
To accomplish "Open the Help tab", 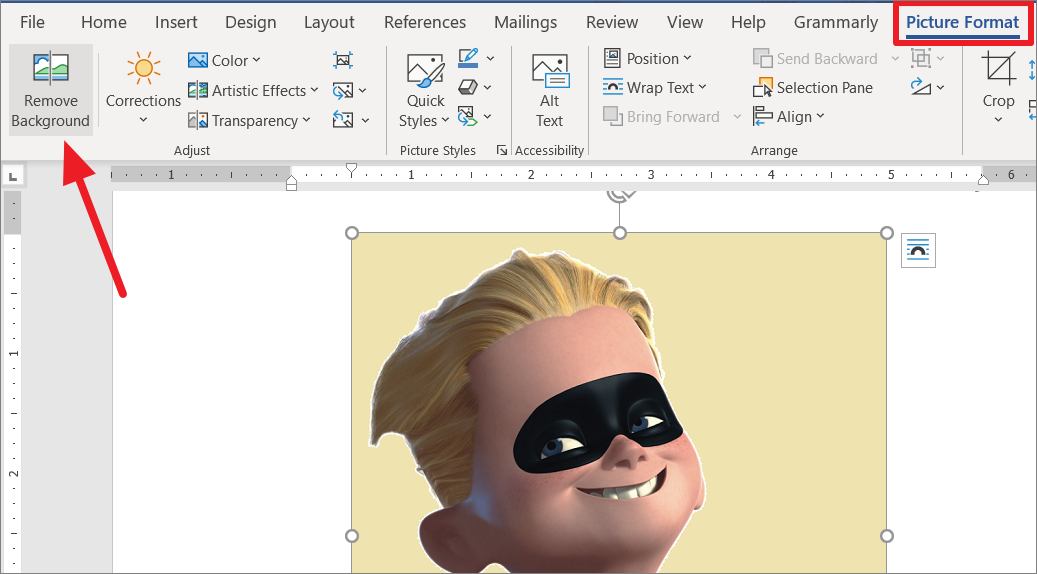I will click(x=748, y=22).
